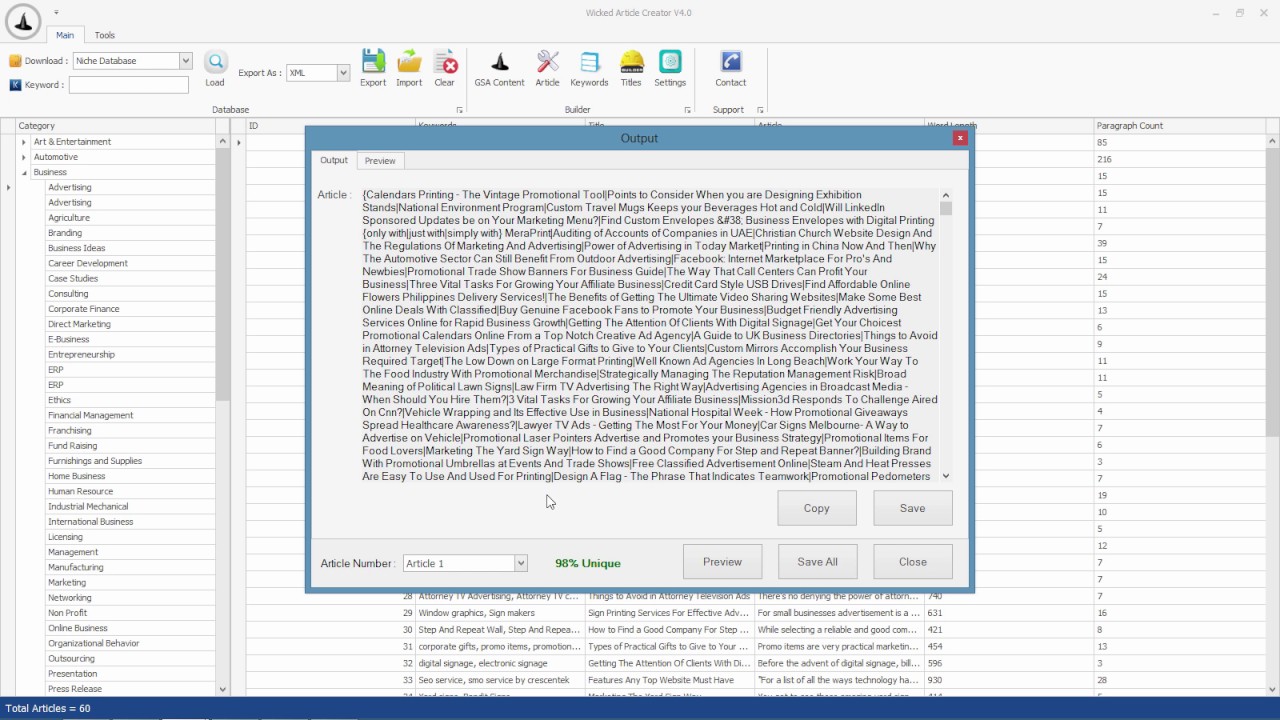Click the '98% Unique' label
This screenshot has height=720, width=1280.
pyautogui.click(x=588, y=564)
